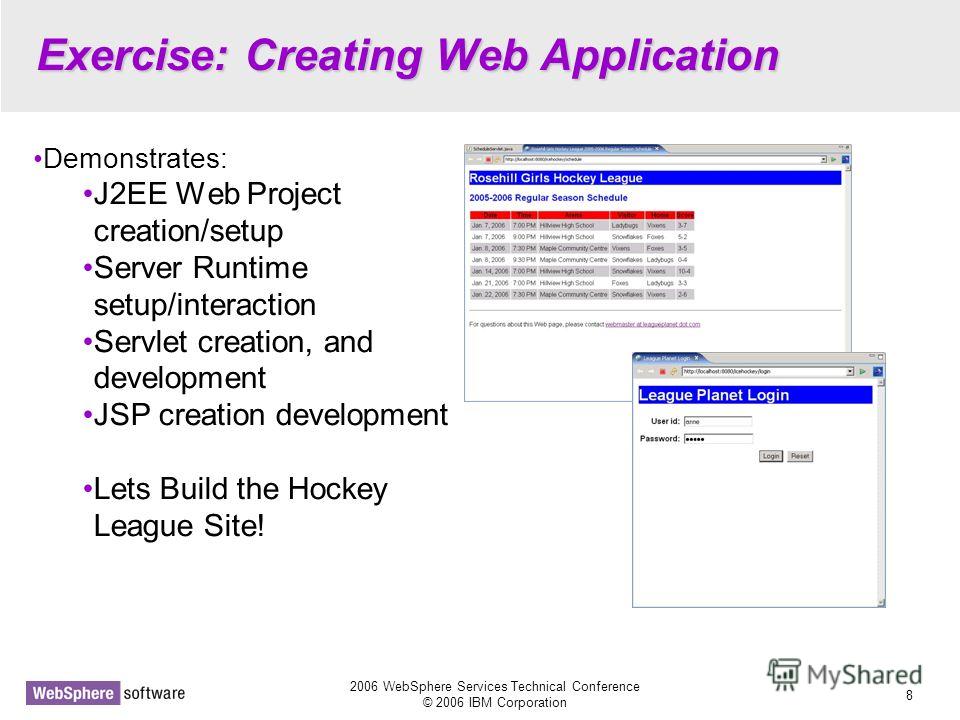
Task: Click 'JSP creation development' bullet
Action: click(x=271, y=414)
